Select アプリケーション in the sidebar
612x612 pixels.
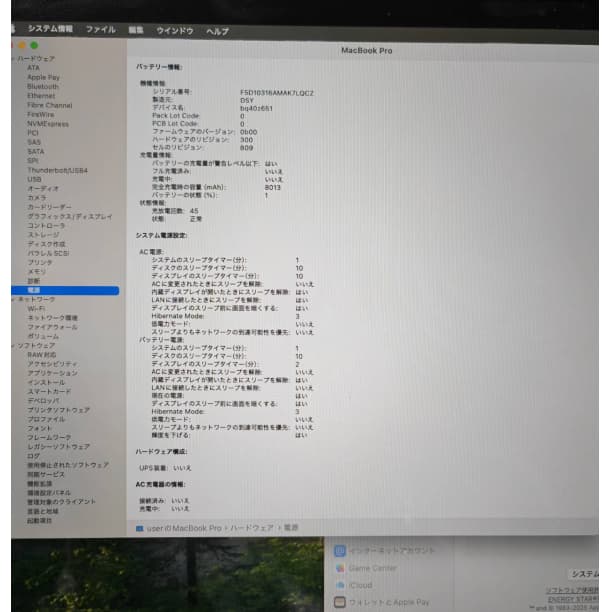tap(52, 374)
